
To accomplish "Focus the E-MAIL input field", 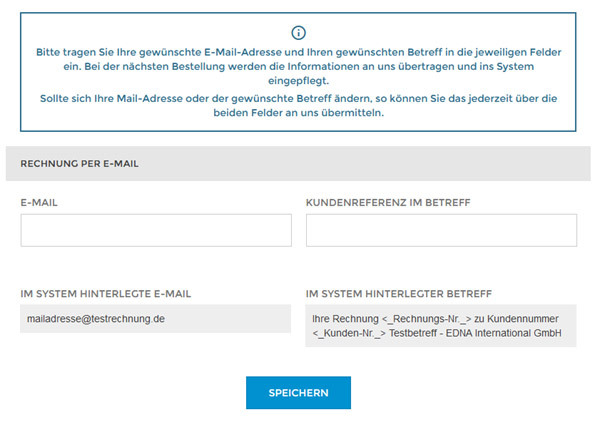I will [x=155, y=230].
